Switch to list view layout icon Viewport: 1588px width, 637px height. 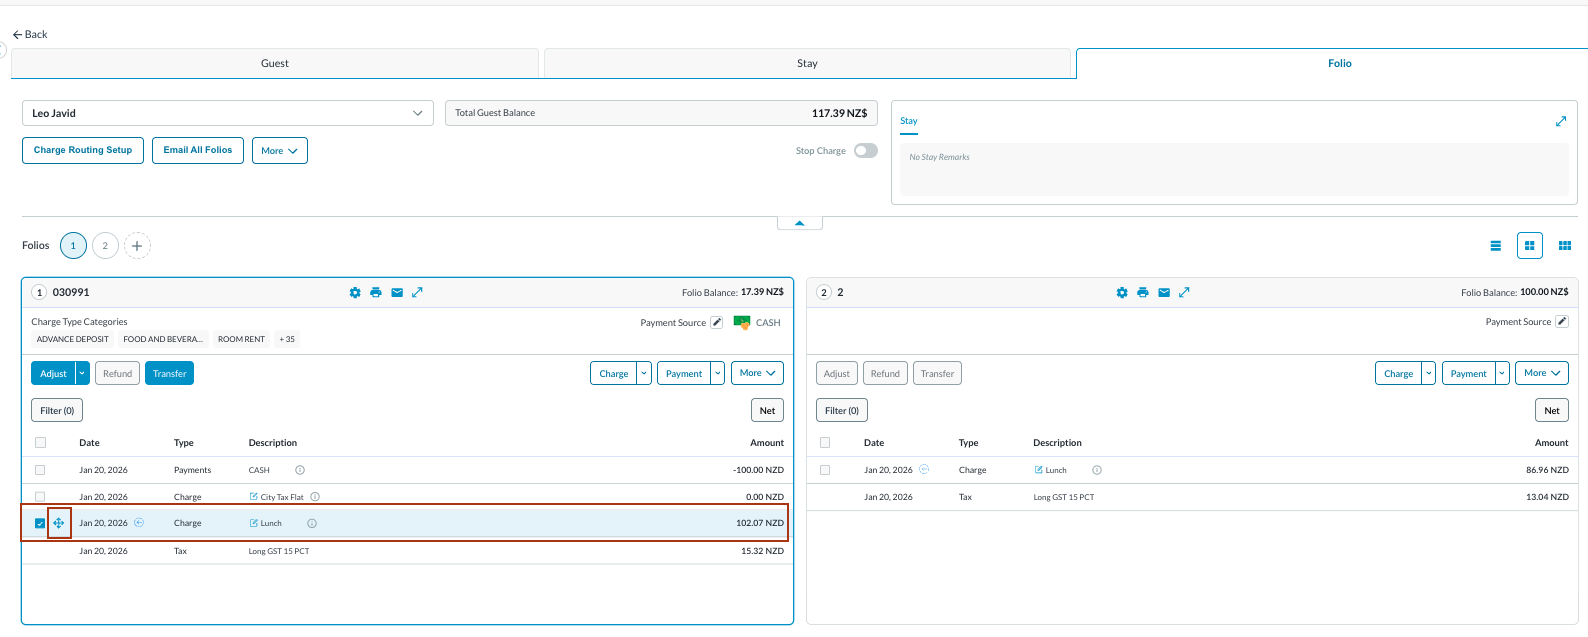pyautogui.click(x=1496, y=246)
